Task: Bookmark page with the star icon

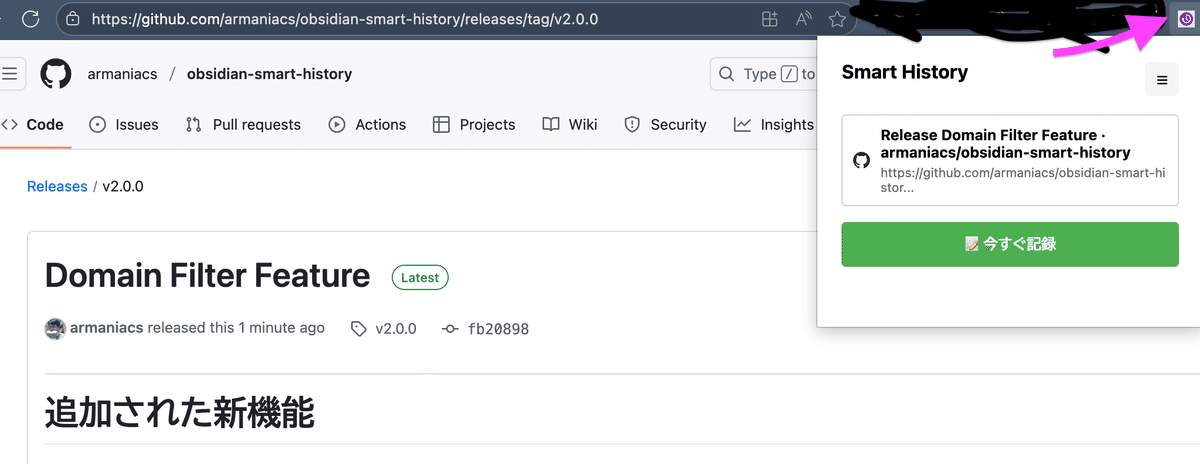Action: [837, 19]
